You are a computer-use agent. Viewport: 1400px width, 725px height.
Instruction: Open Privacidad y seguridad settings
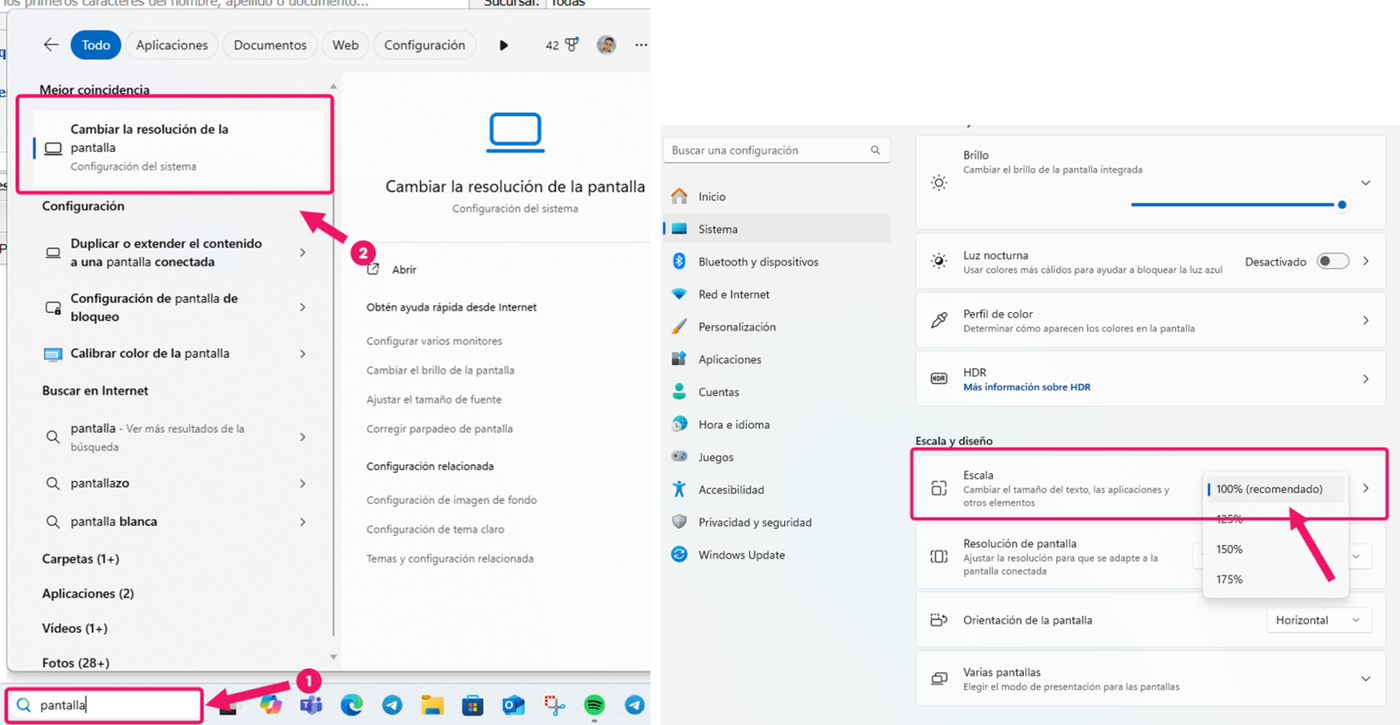pos(777,522)
